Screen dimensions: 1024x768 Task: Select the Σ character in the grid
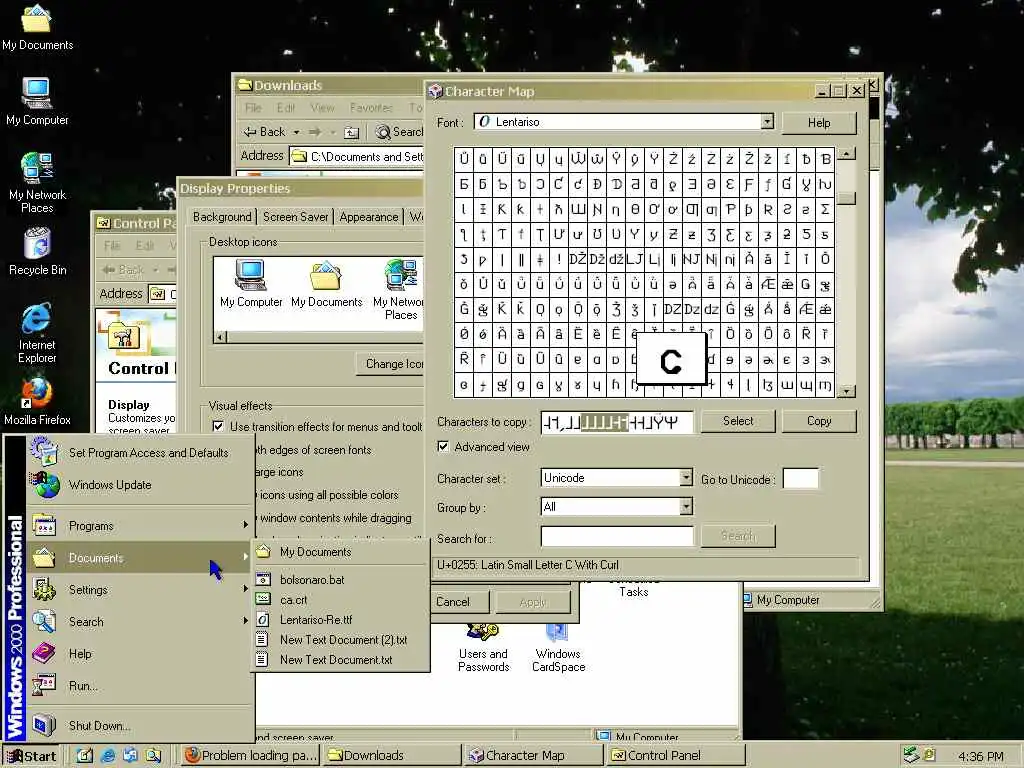pyautogui.click(x=825, y=209)
